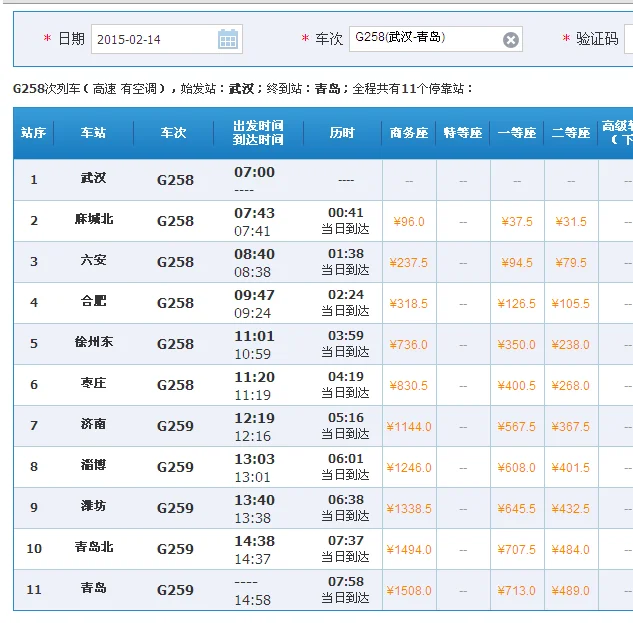Image resolution: width=633 pixels, height=623 pixels.
Task: Click business class price ¥237.5
Action: (x=409, y=263)
